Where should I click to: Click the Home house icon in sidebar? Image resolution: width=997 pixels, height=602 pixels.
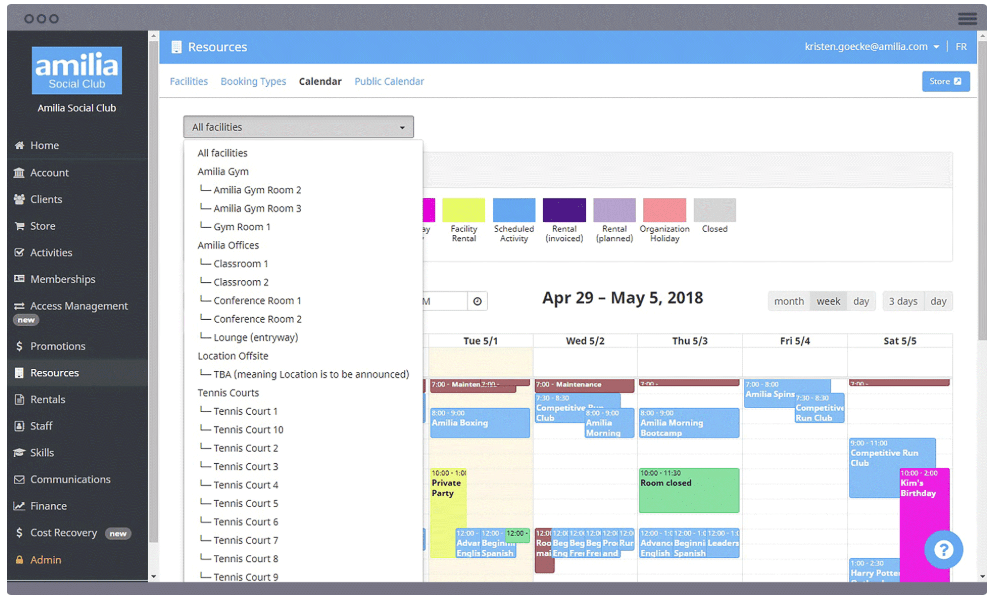pyautogui.click(x=19, y=146)
